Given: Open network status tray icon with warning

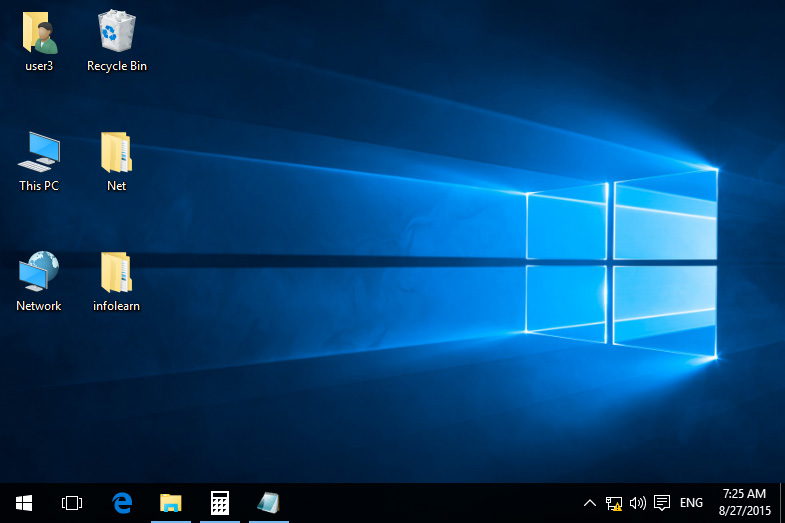Looking at the screenshot, I should pos(614,503).
